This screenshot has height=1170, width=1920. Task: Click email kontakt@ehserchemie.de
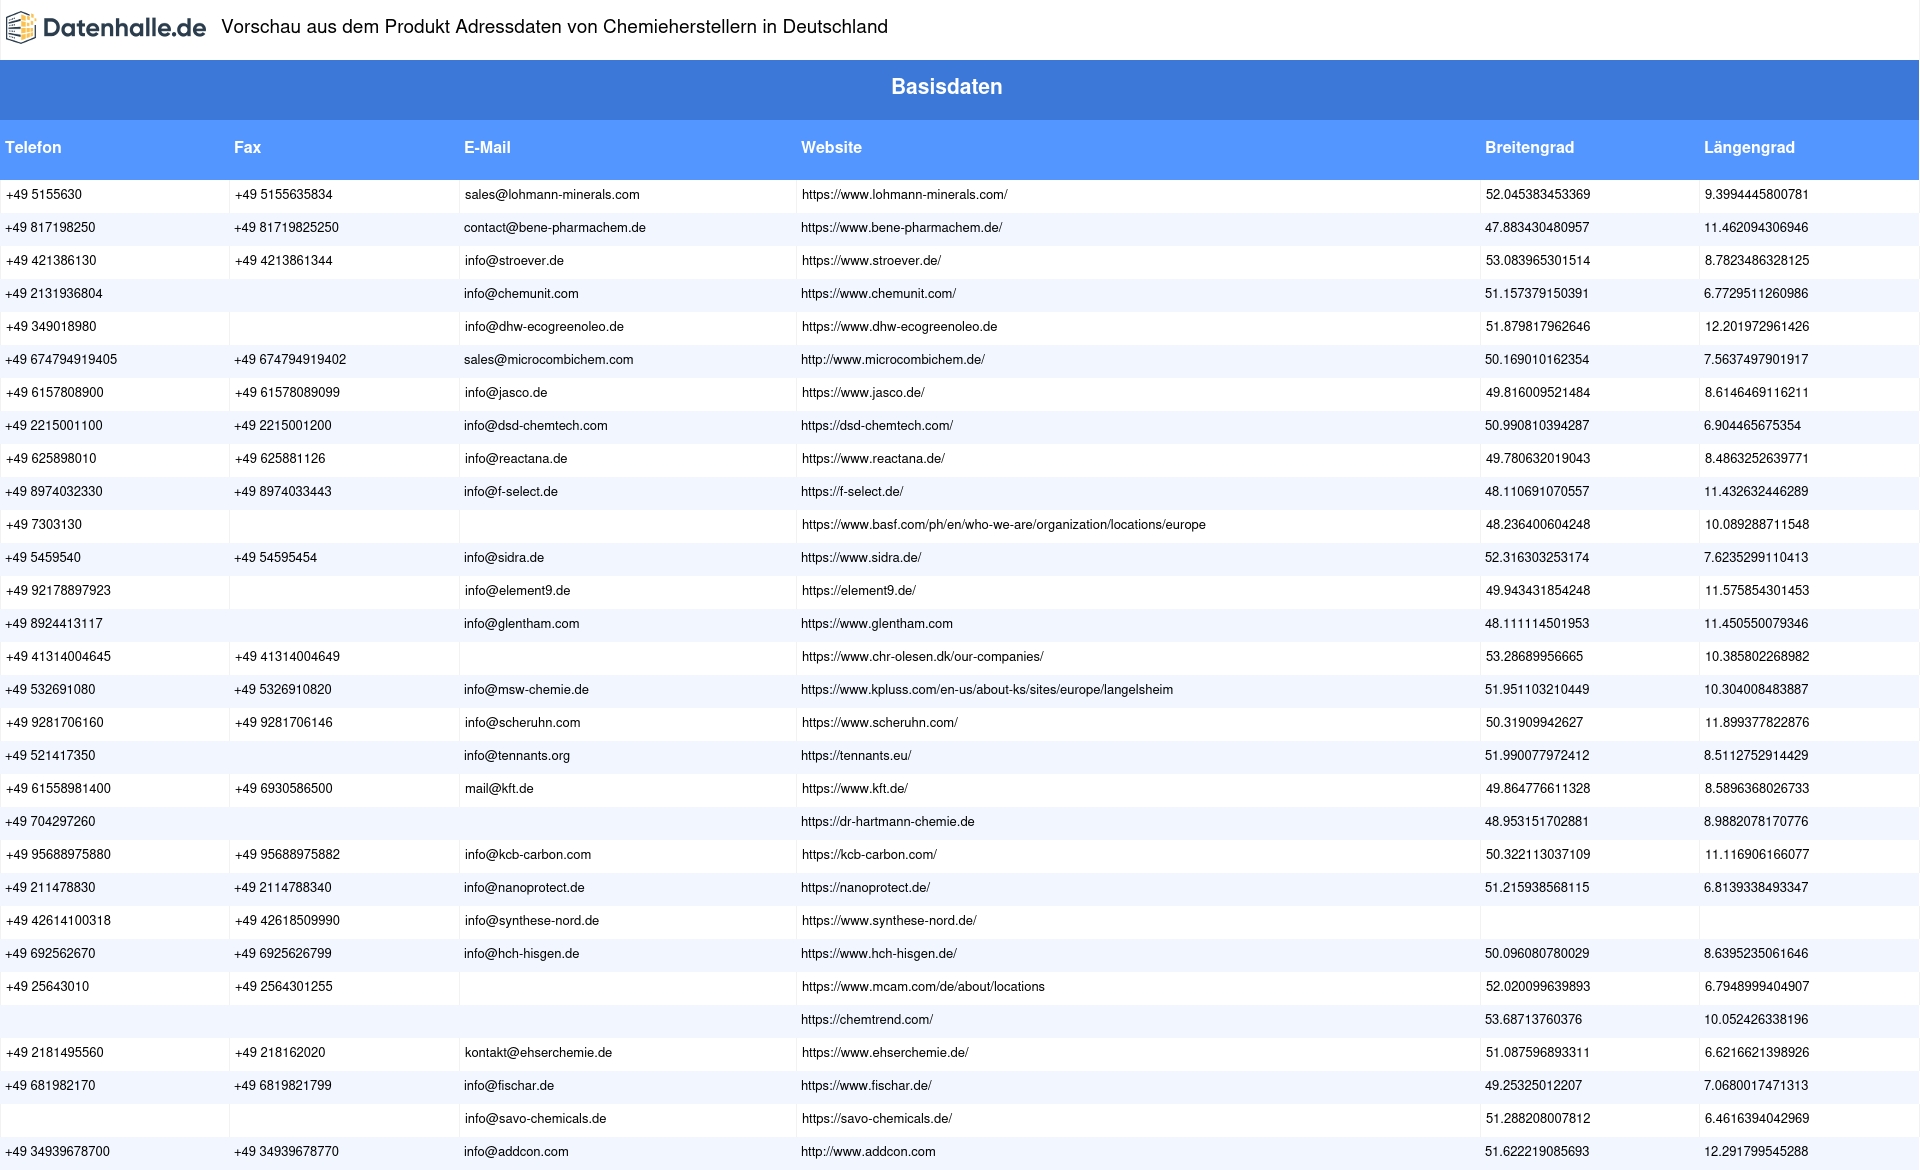click(x=538, y=1053)
